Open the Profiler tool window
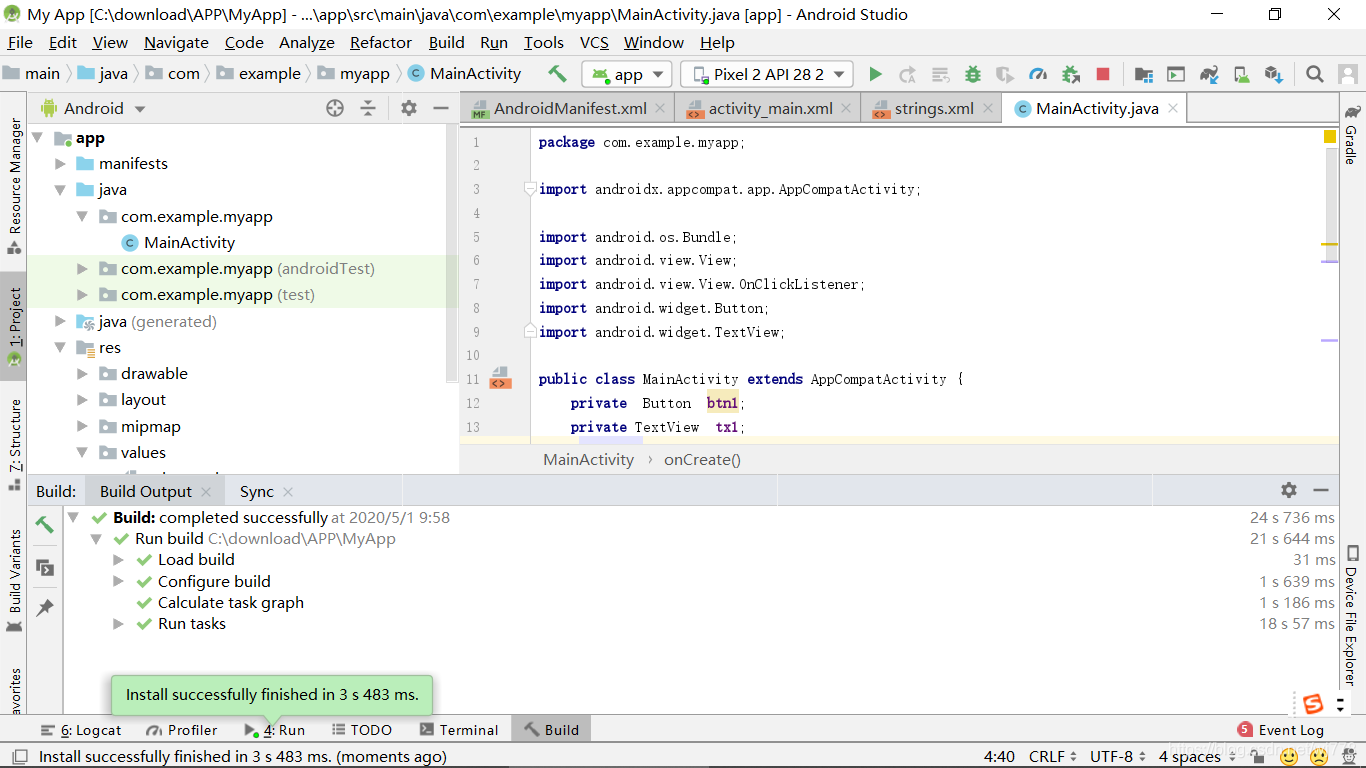 click(181, 730)
